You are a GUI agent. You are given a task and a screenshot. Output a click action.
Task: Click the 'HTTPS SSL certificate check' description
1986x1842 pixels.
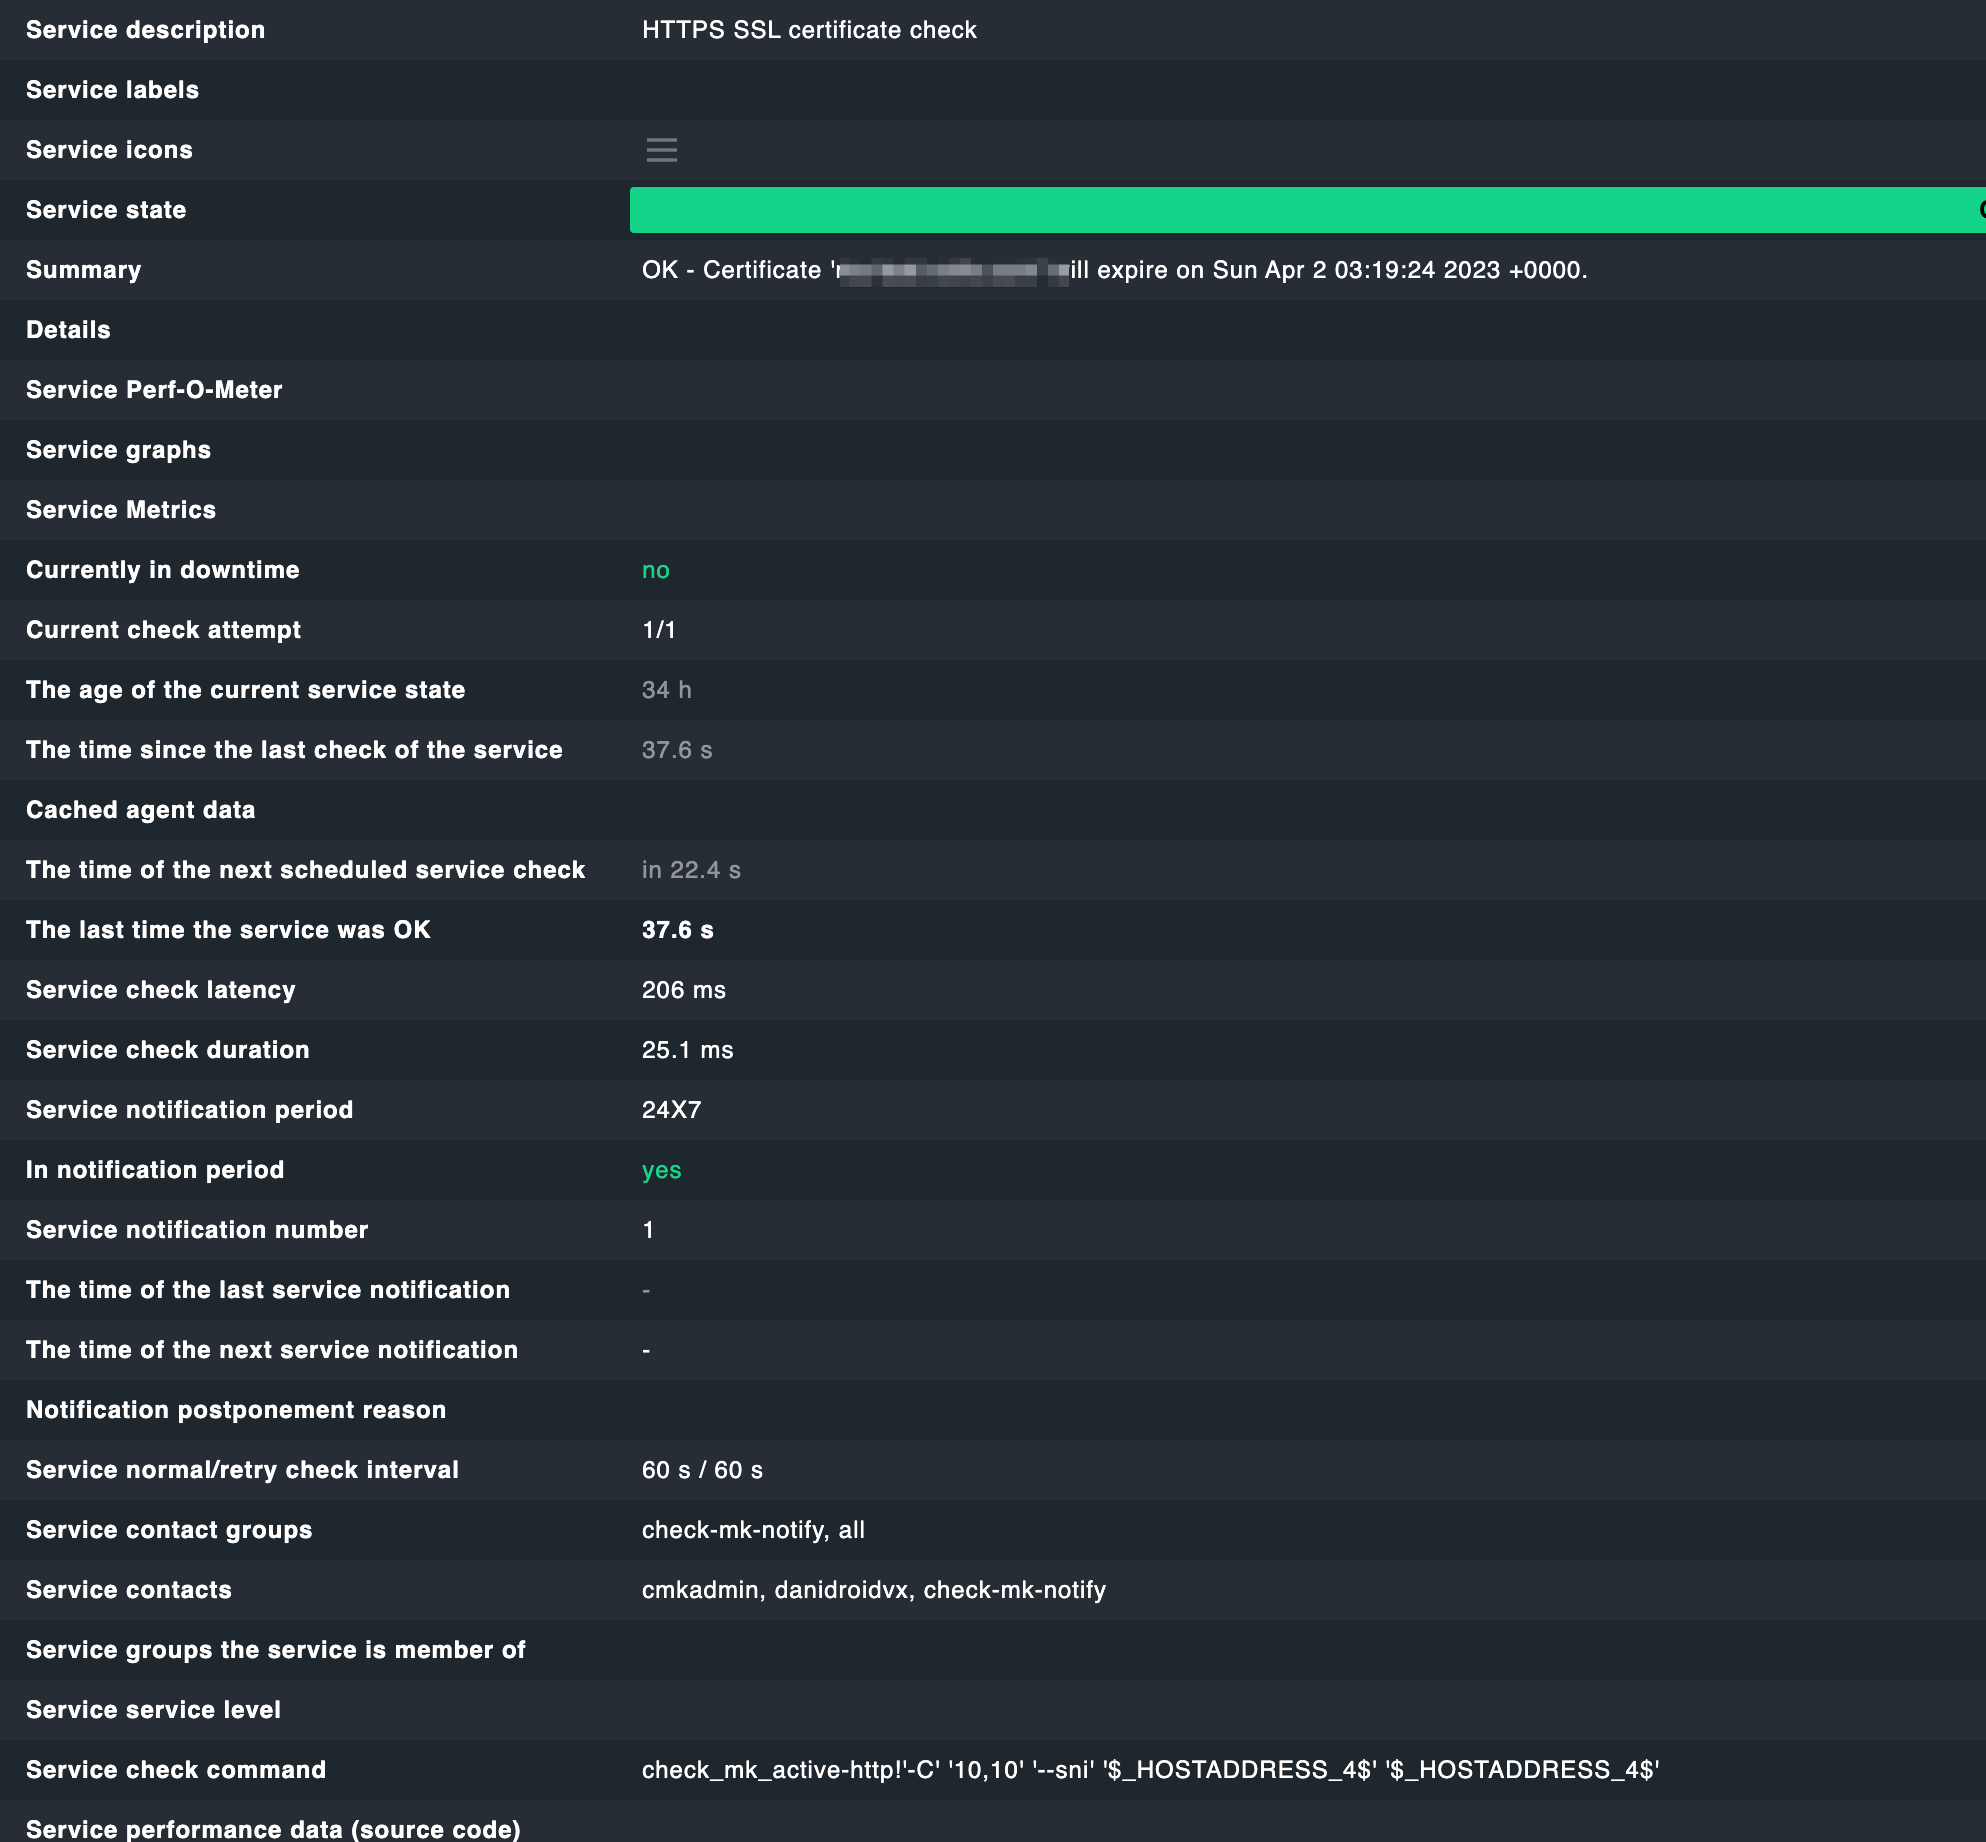810,29
